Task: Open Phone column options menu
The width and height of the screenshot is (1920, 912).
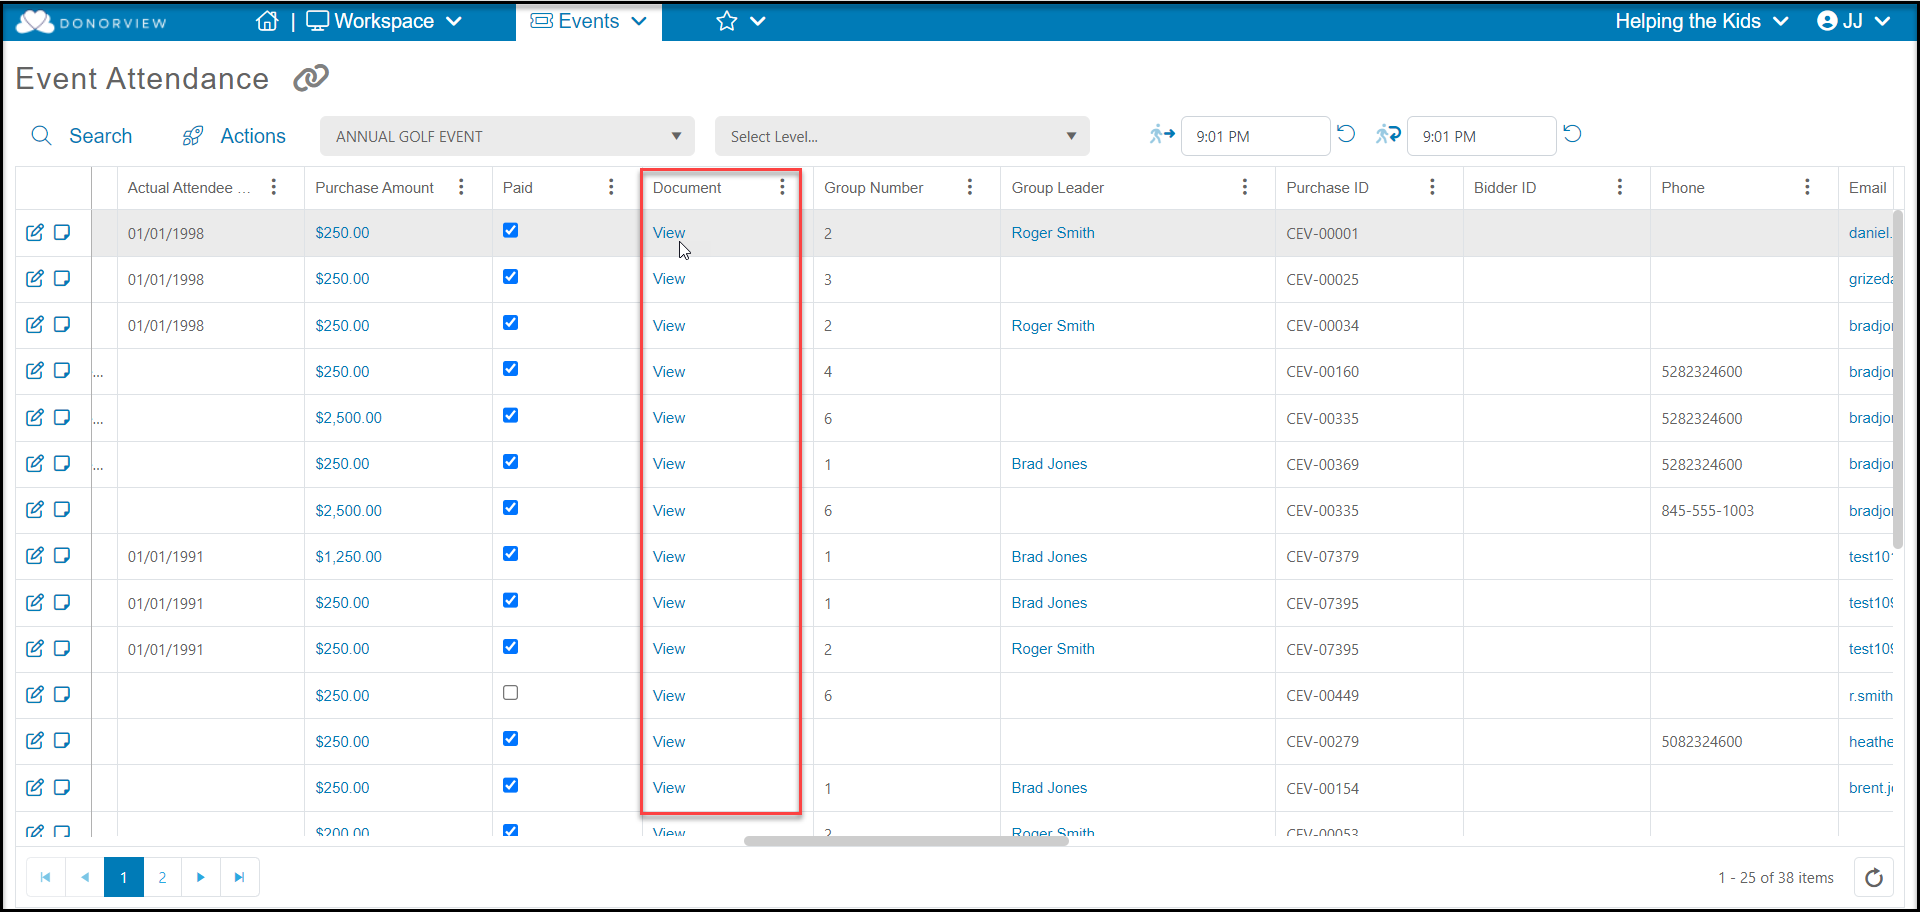Action: (1807, 187)
